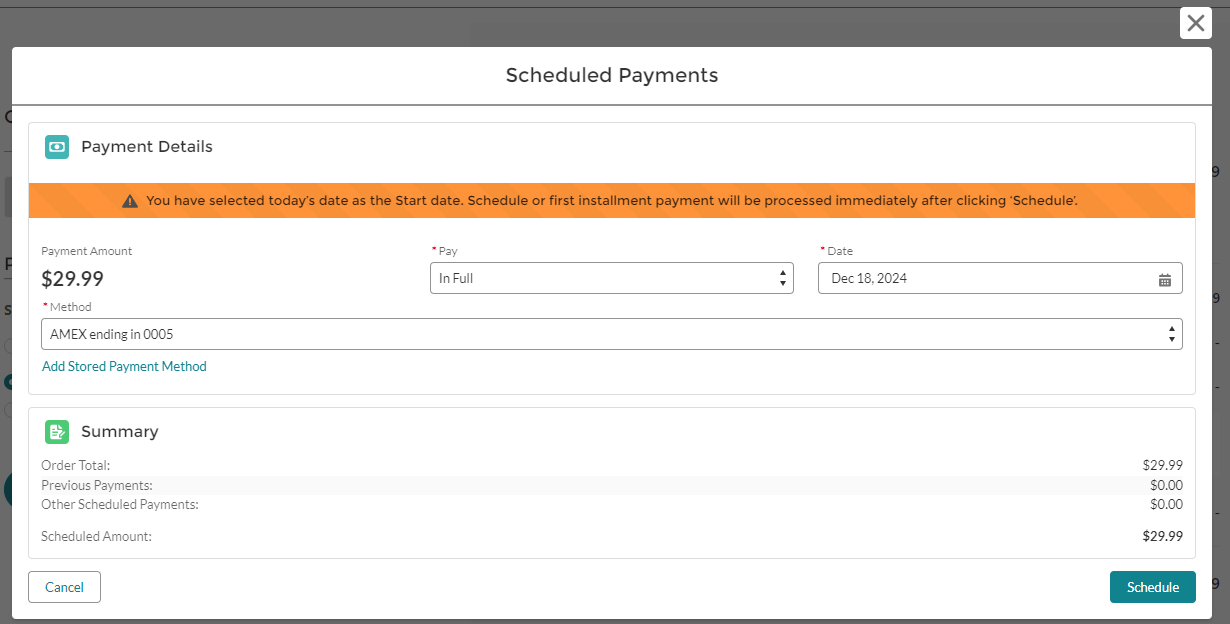This screenshot has width=1230, height=624.
Task: Expand the Date picker field
Action: point(1000,278)
